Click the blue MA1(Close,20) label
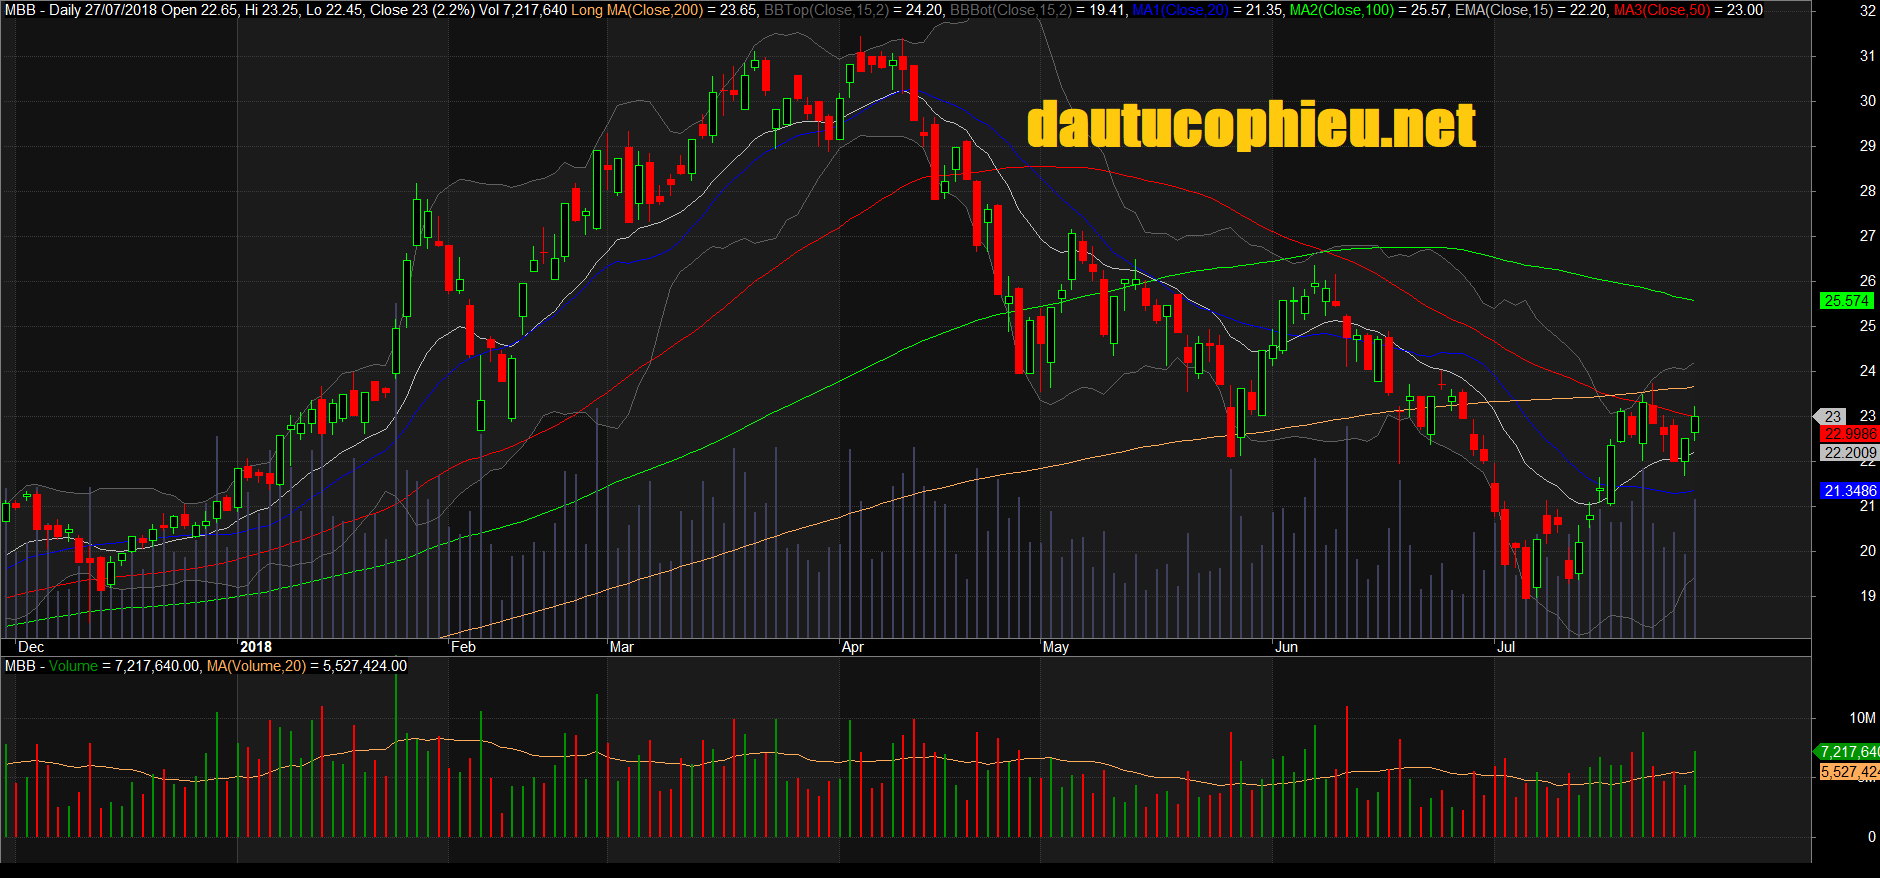 point(1180,10)
